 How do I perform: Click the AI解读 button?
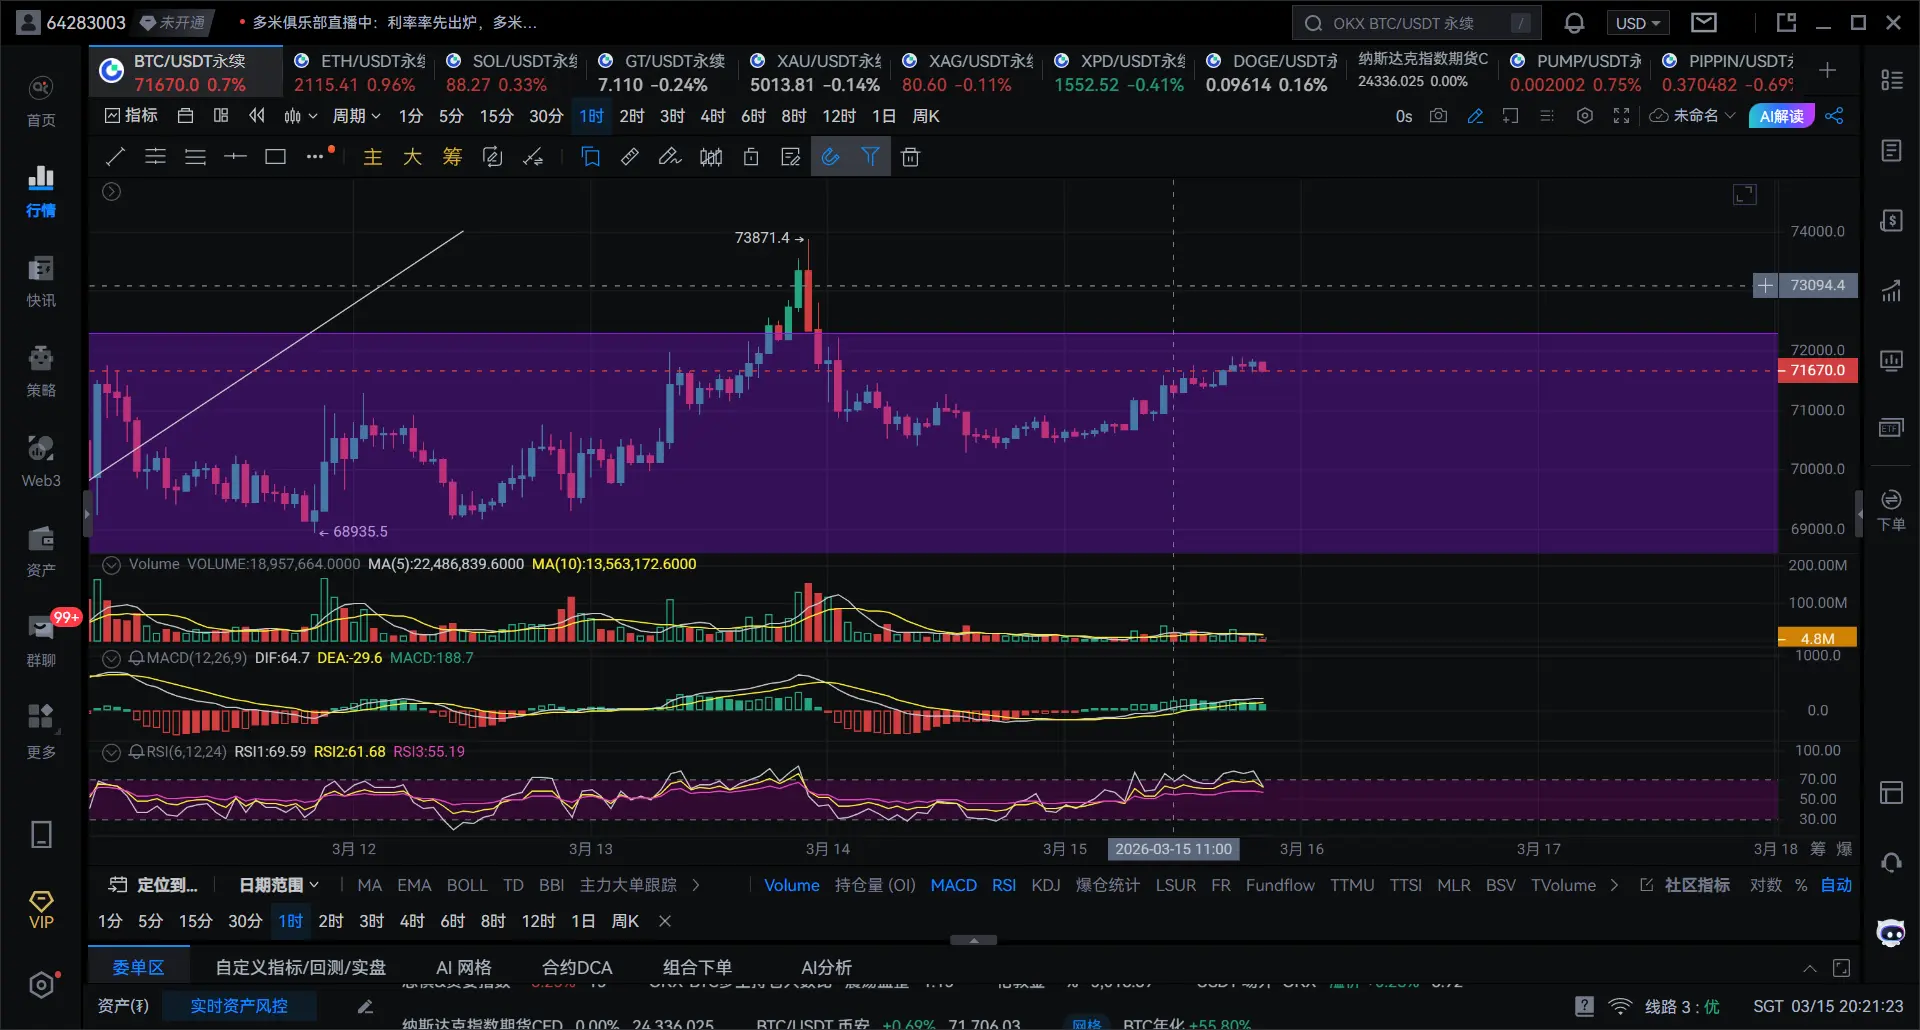coord(1781,116)
